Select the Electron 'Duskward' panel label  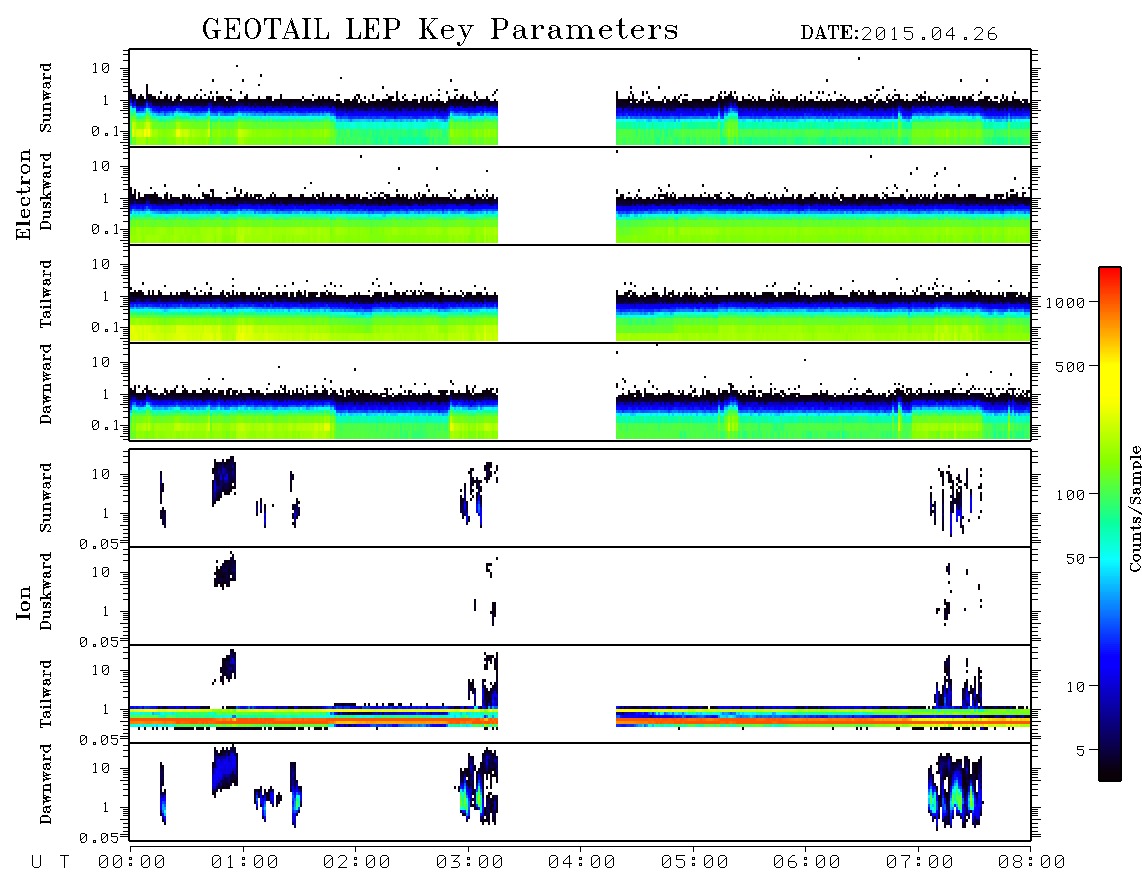coord(46,191)
